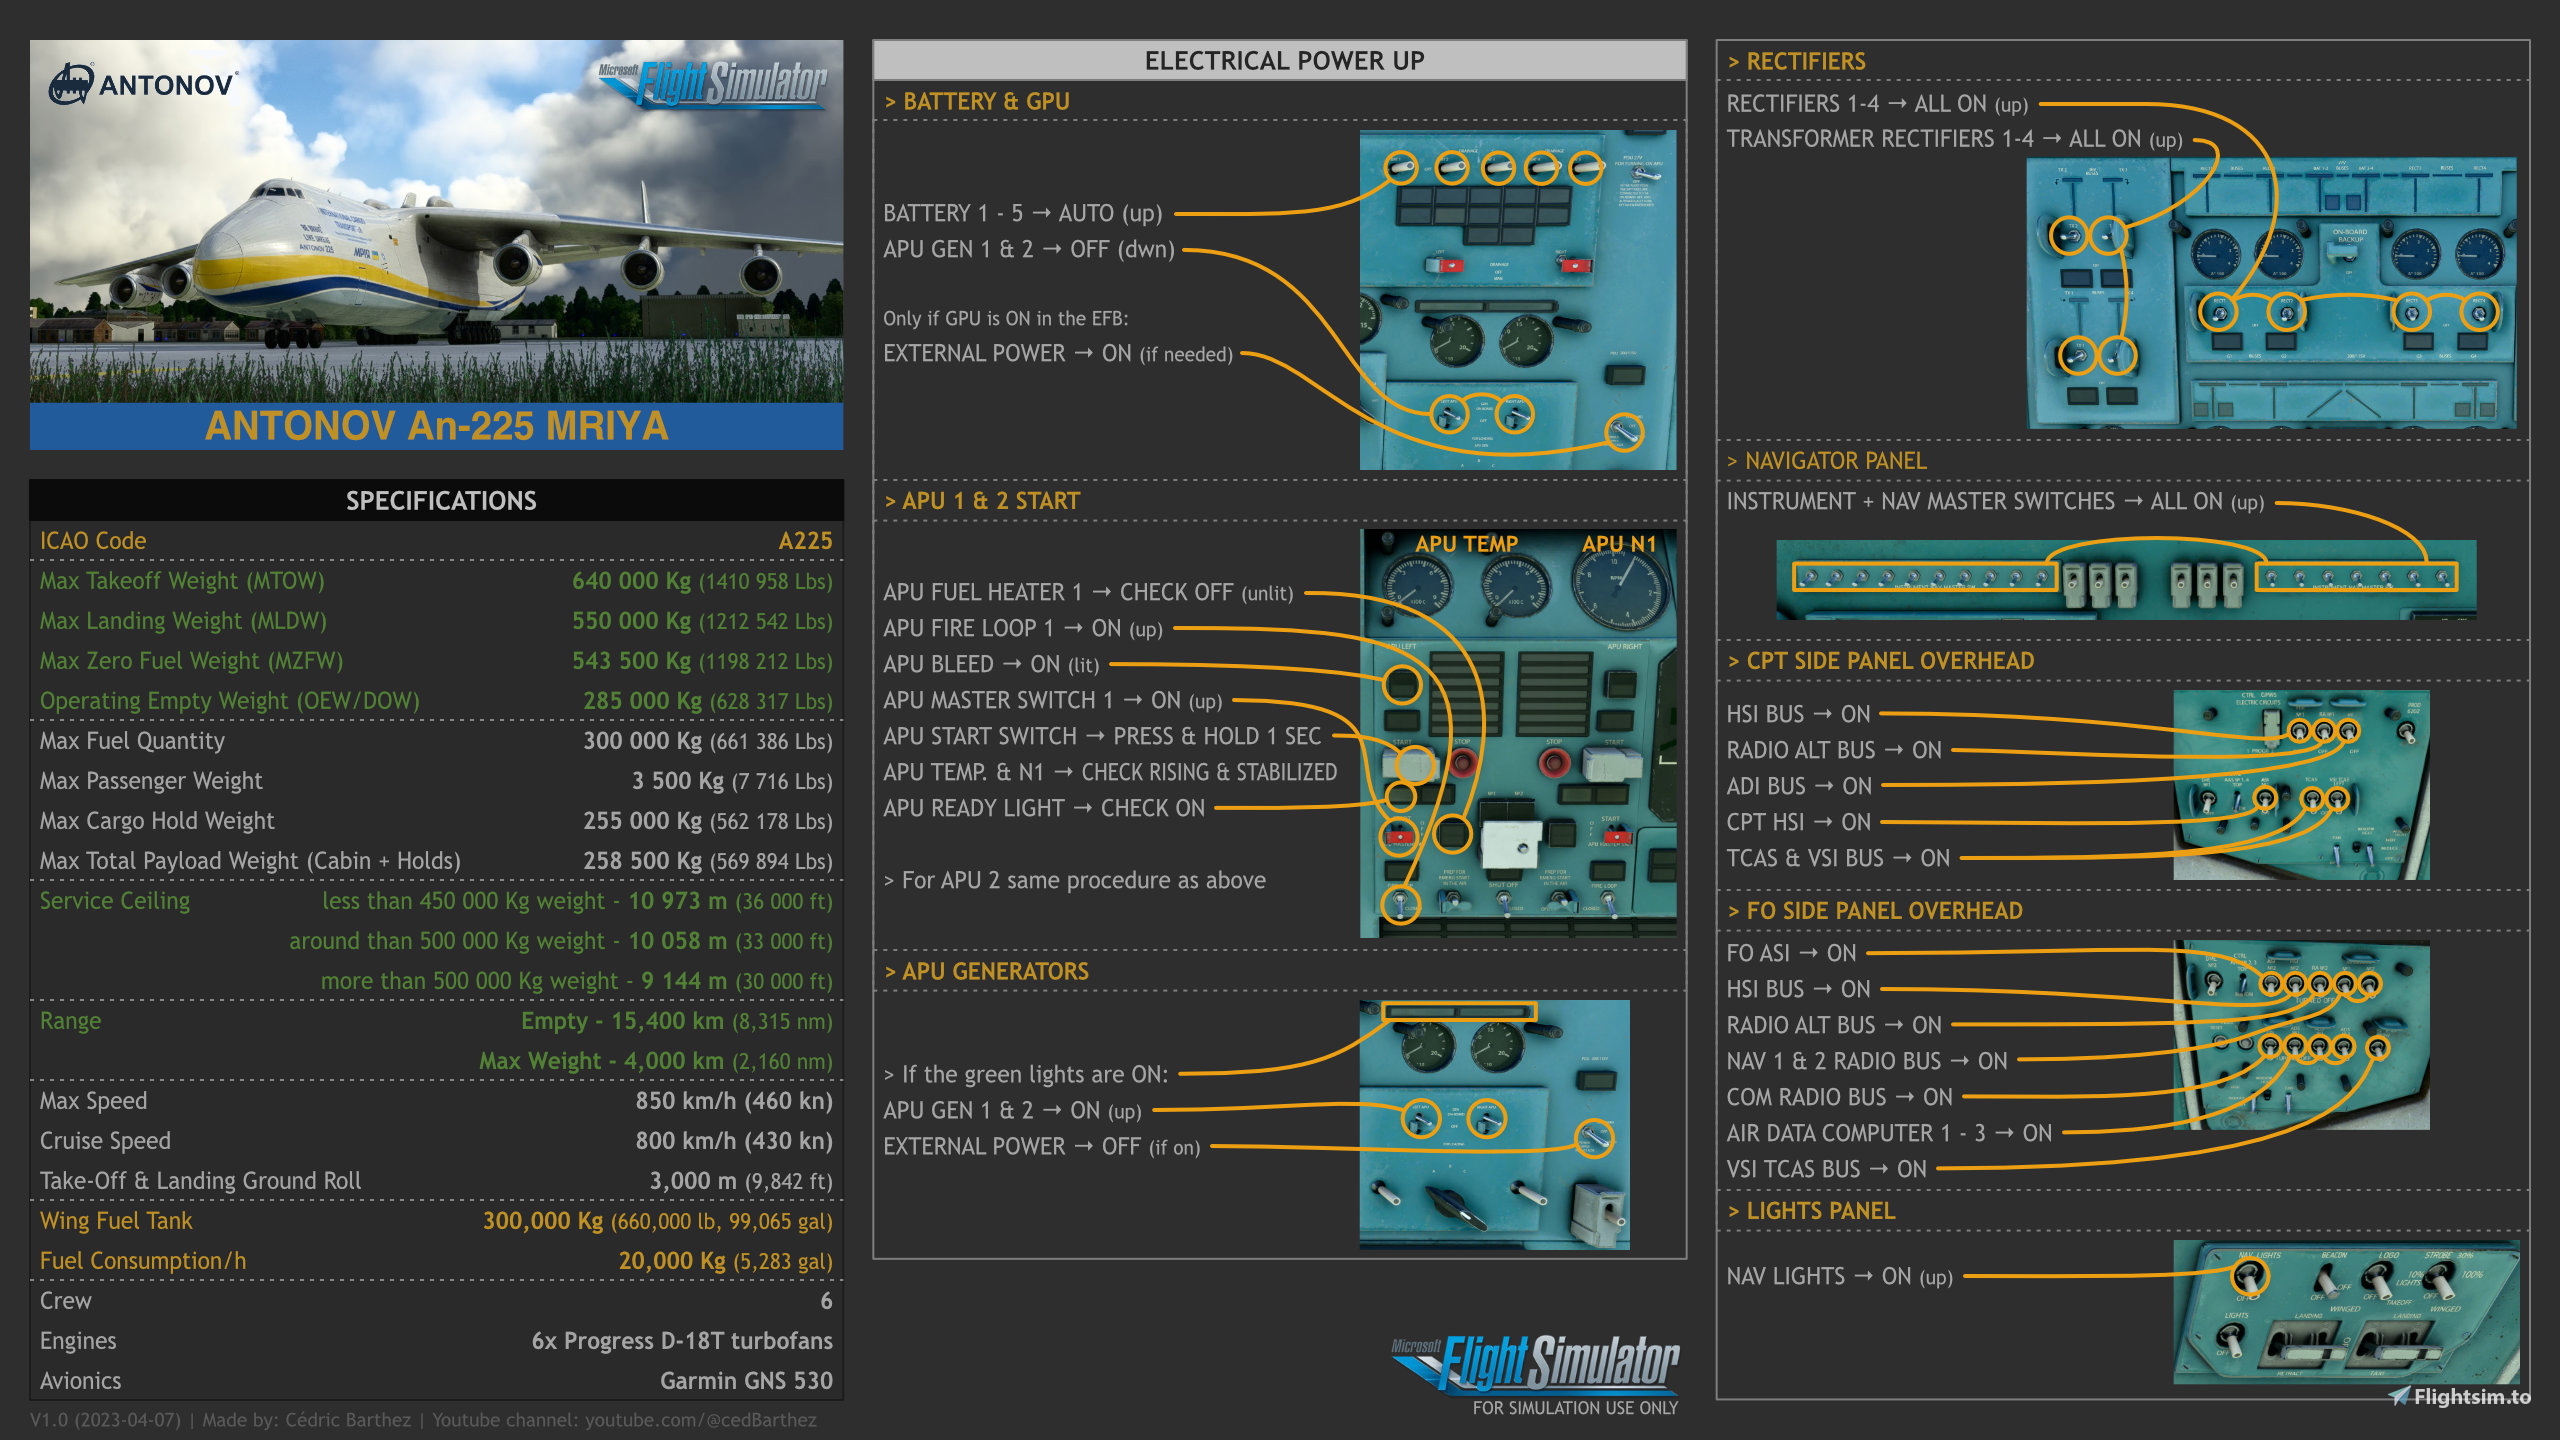
Task: Click the Range Empty 15,400 km line
Action: (x=676, y=1021)
